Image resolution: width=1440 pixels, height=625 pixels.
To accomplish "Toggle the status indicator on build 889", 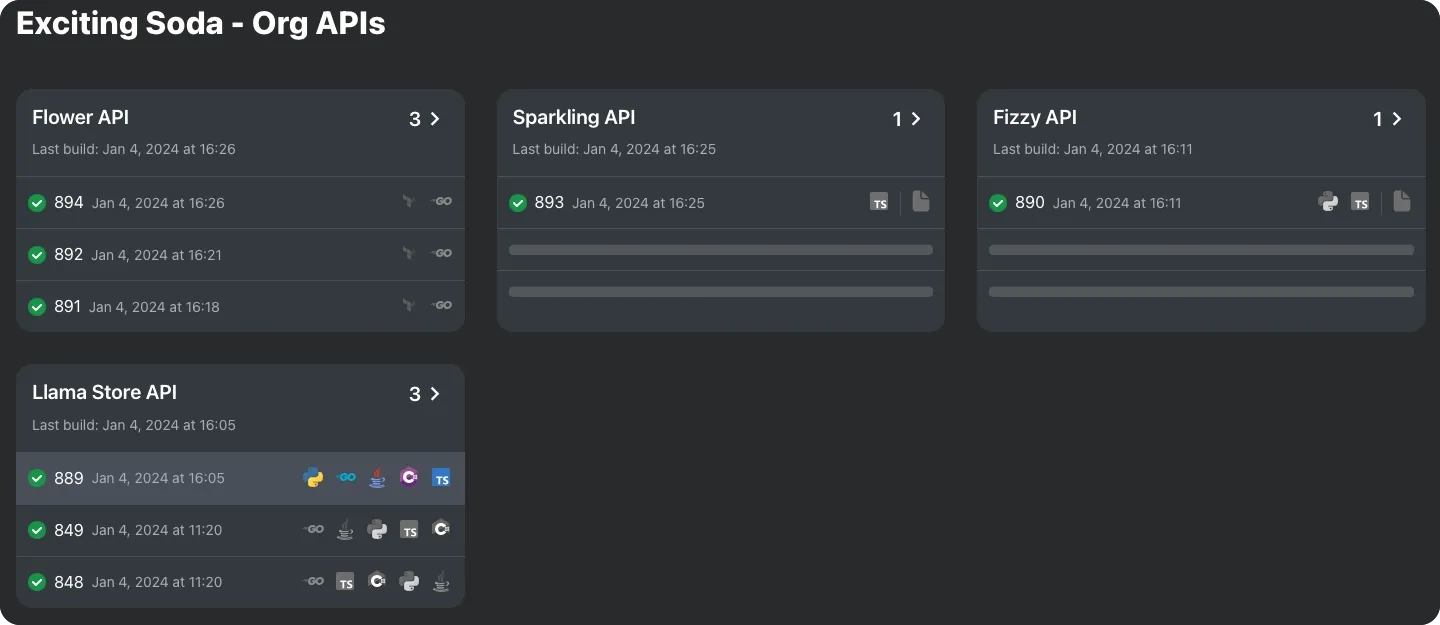I will pos(37,478).
